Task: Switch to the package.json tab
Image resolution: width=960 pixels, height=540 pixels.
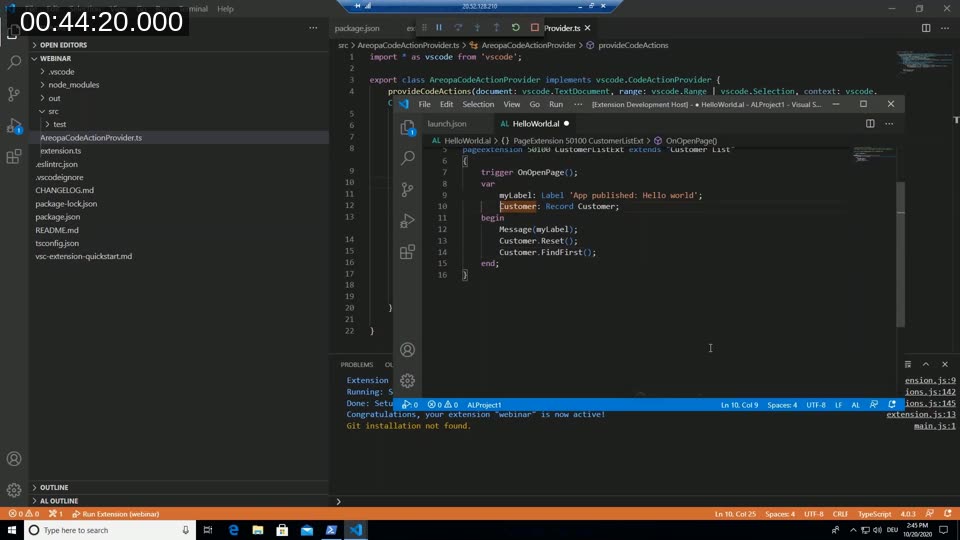Action: pos(357,28)
